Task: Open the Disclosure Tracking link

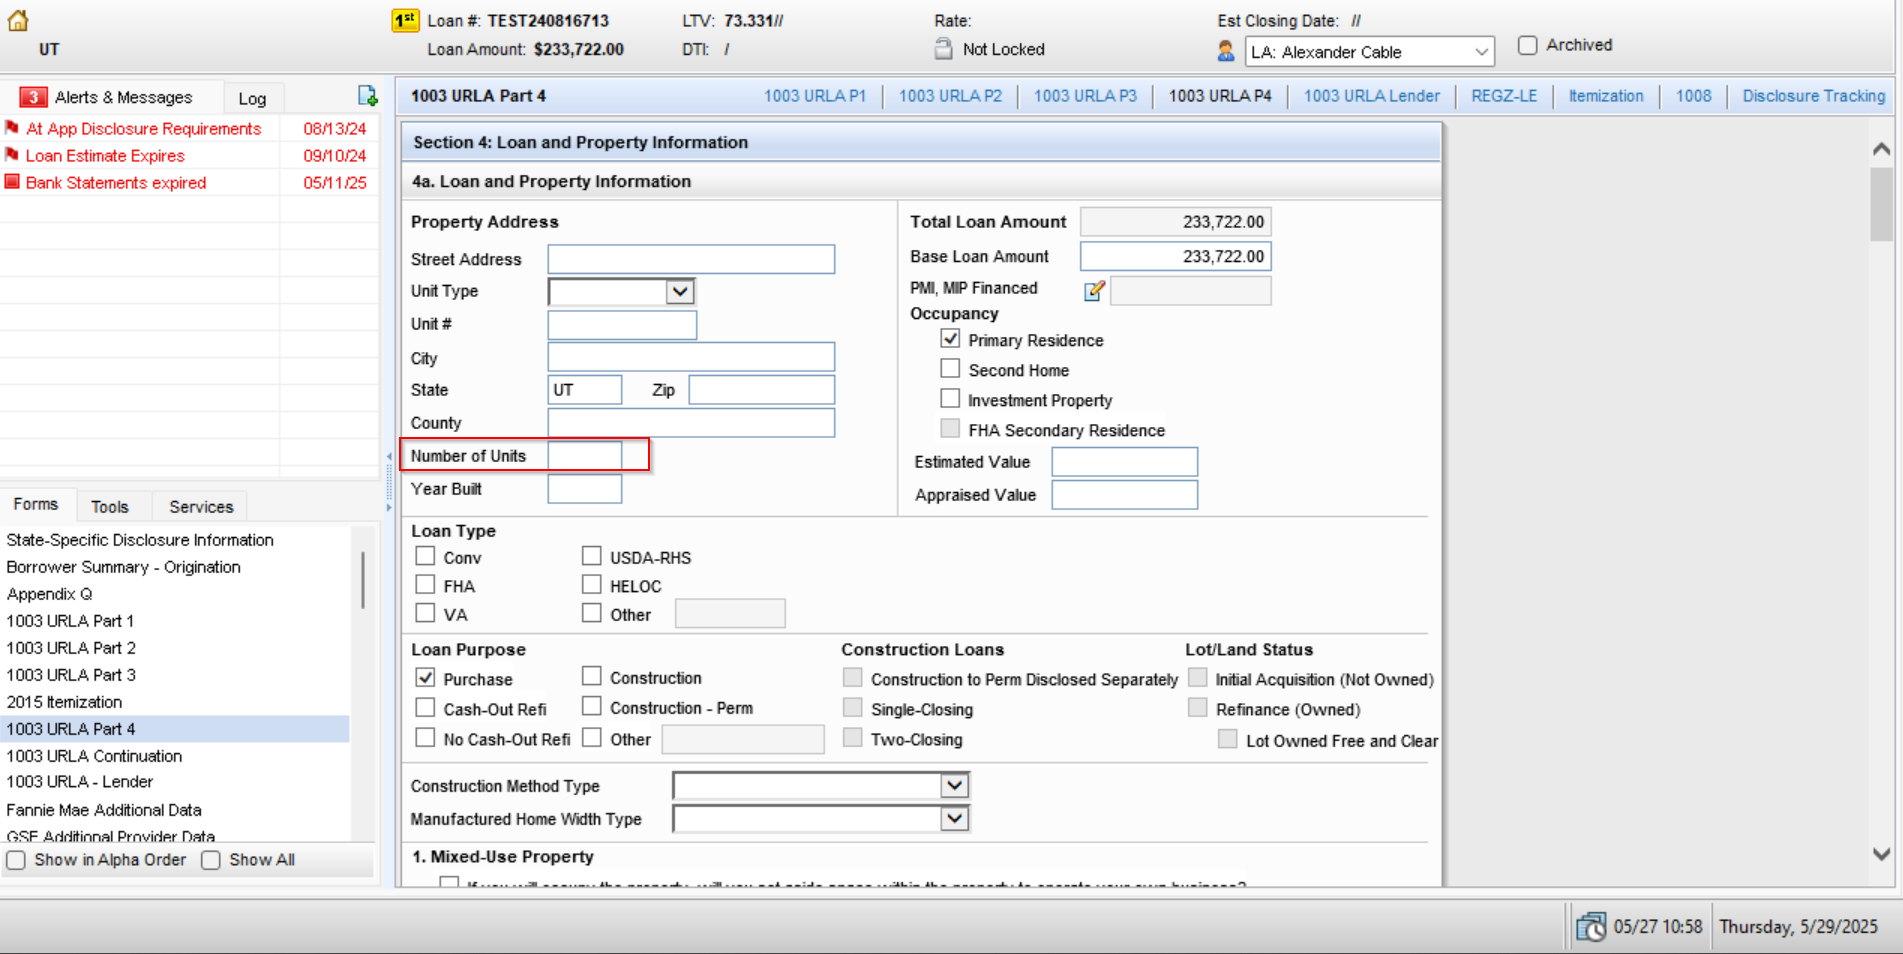Action: pyautogui.click(x=1814, y=96)
